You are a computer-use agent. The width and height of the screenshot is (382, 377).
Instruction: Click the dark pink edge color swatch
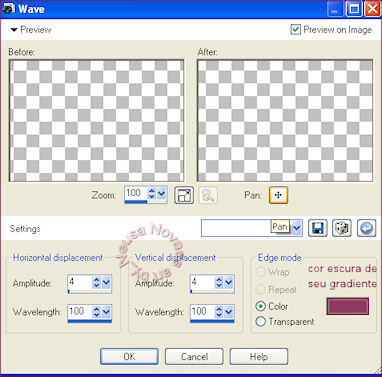tap(348, 306)
